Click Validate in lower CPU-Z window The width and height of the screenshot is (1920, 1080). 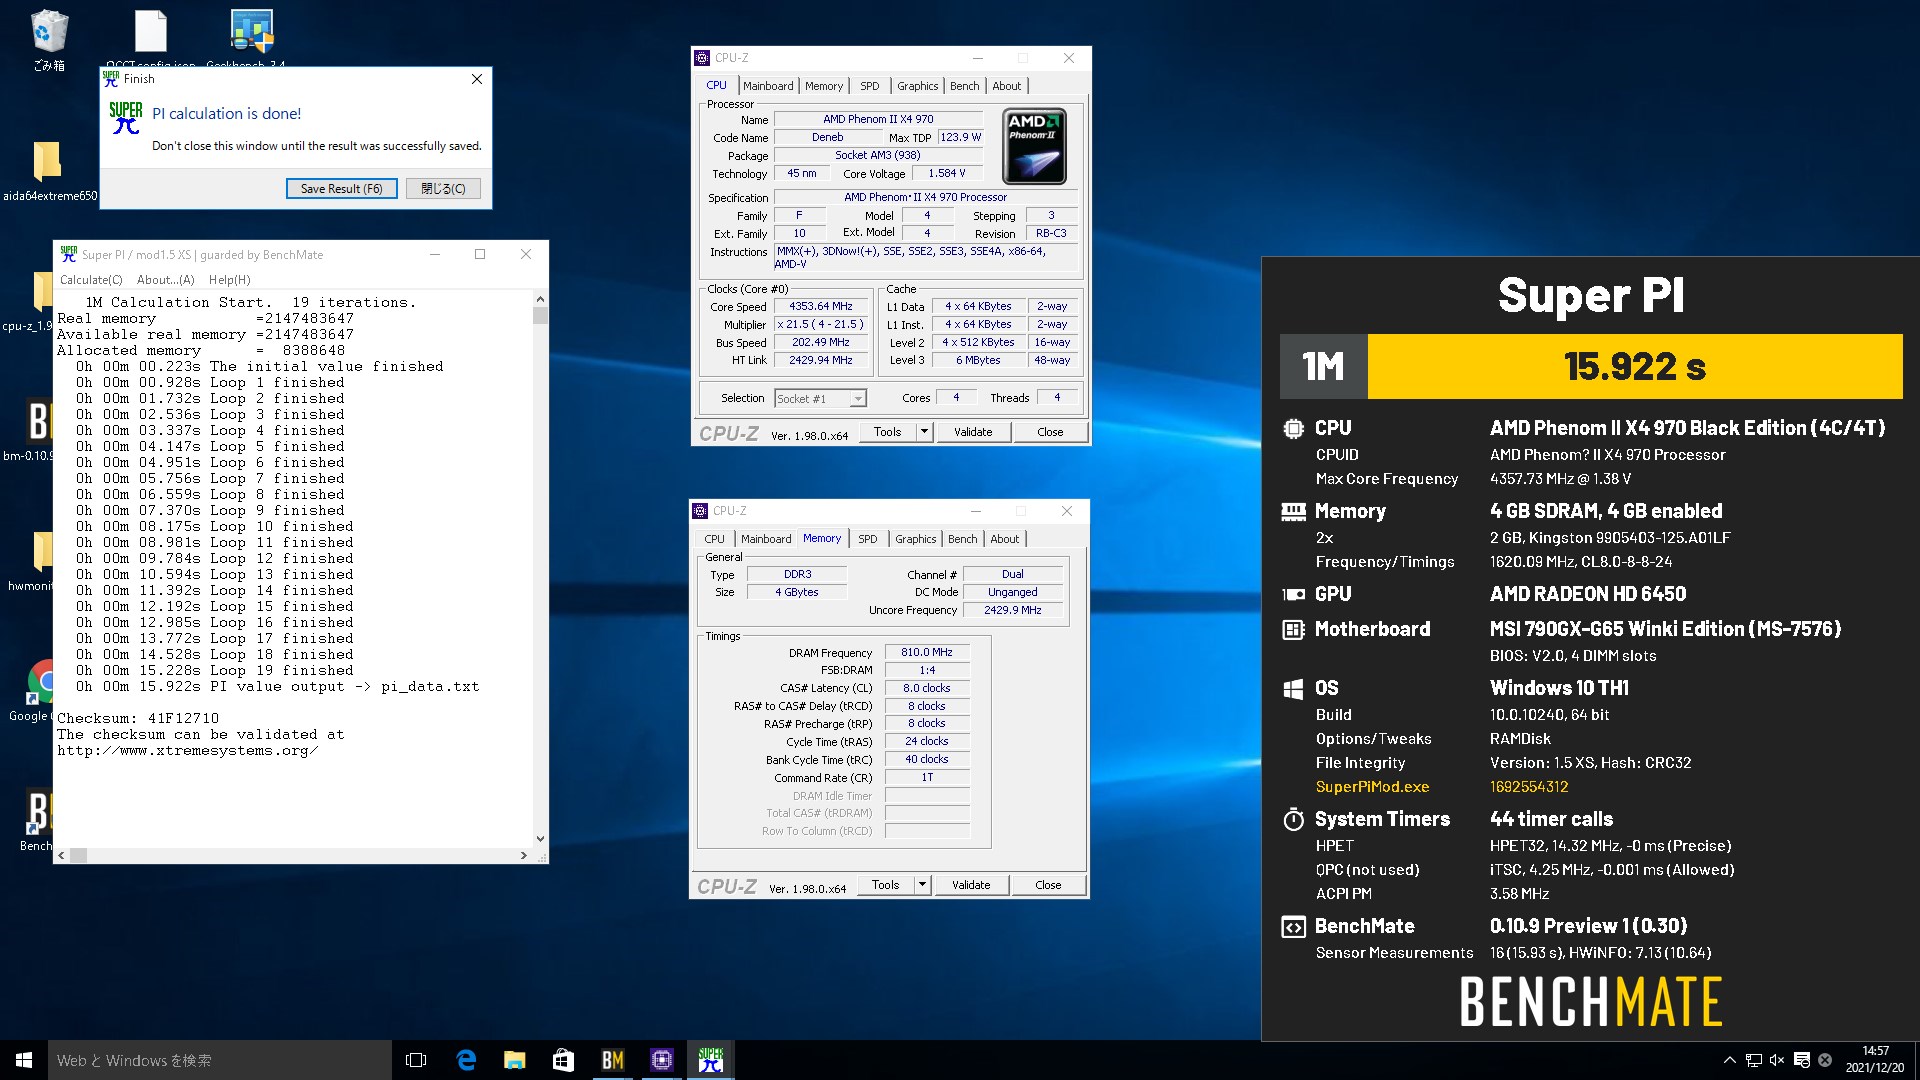tap(971, 885)
